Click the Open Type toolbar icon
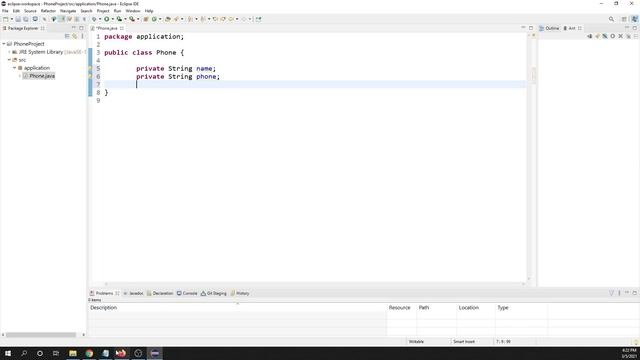The height and width of the screenshot is (360, 640). click(x=167, y=19)
